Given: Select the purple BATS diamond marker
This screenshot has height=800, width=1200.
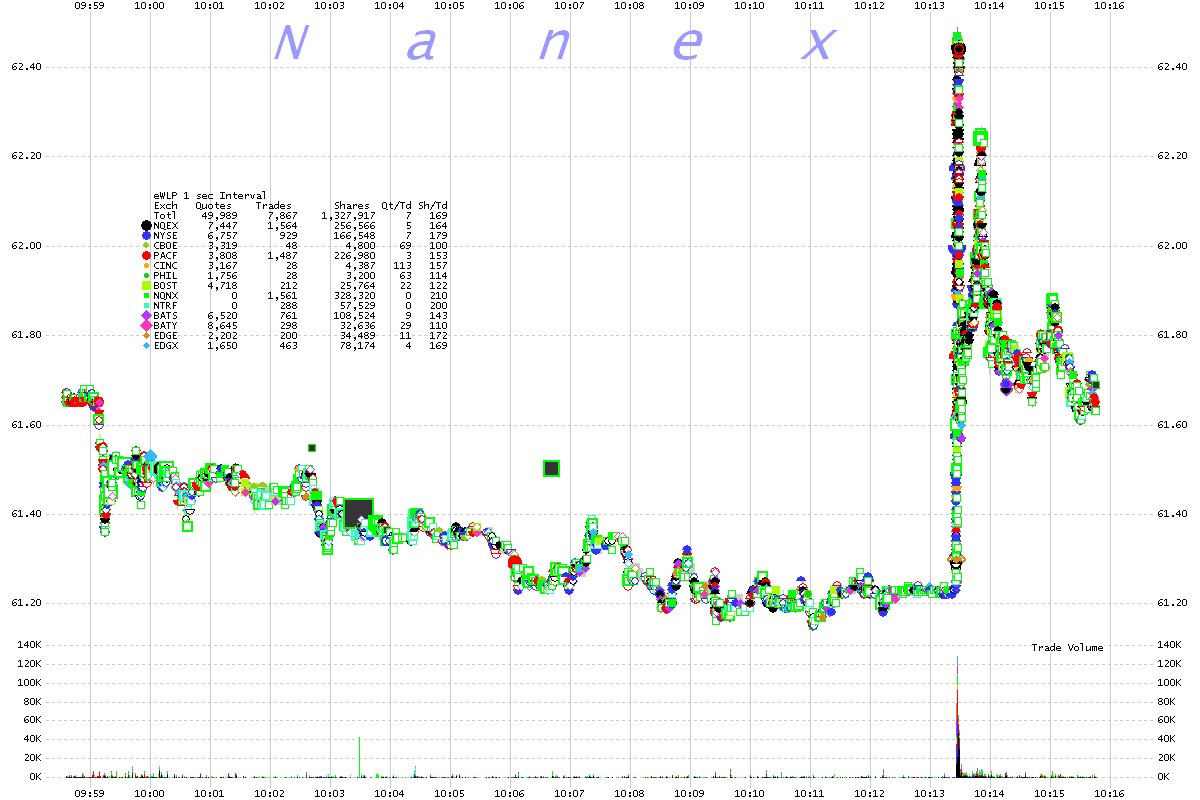Looking at the screenshot, I should coord(146,315).
